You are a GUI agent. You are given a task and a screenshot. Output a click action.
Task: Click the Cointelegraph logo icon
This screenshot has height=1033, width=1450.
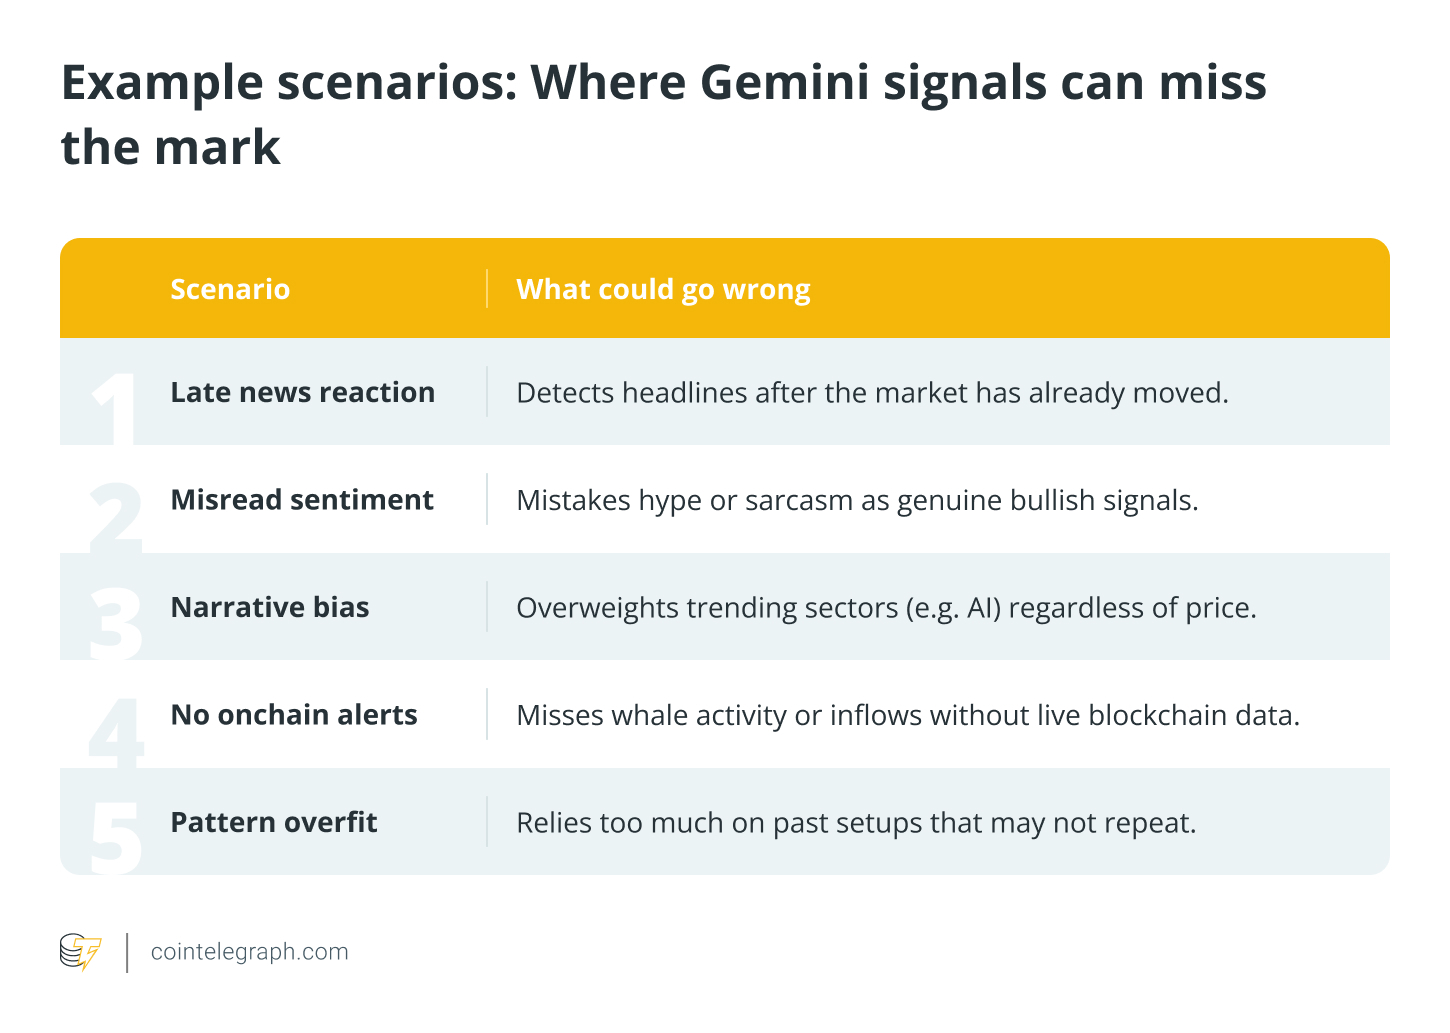pyautogui.click(x=80, y=952)
